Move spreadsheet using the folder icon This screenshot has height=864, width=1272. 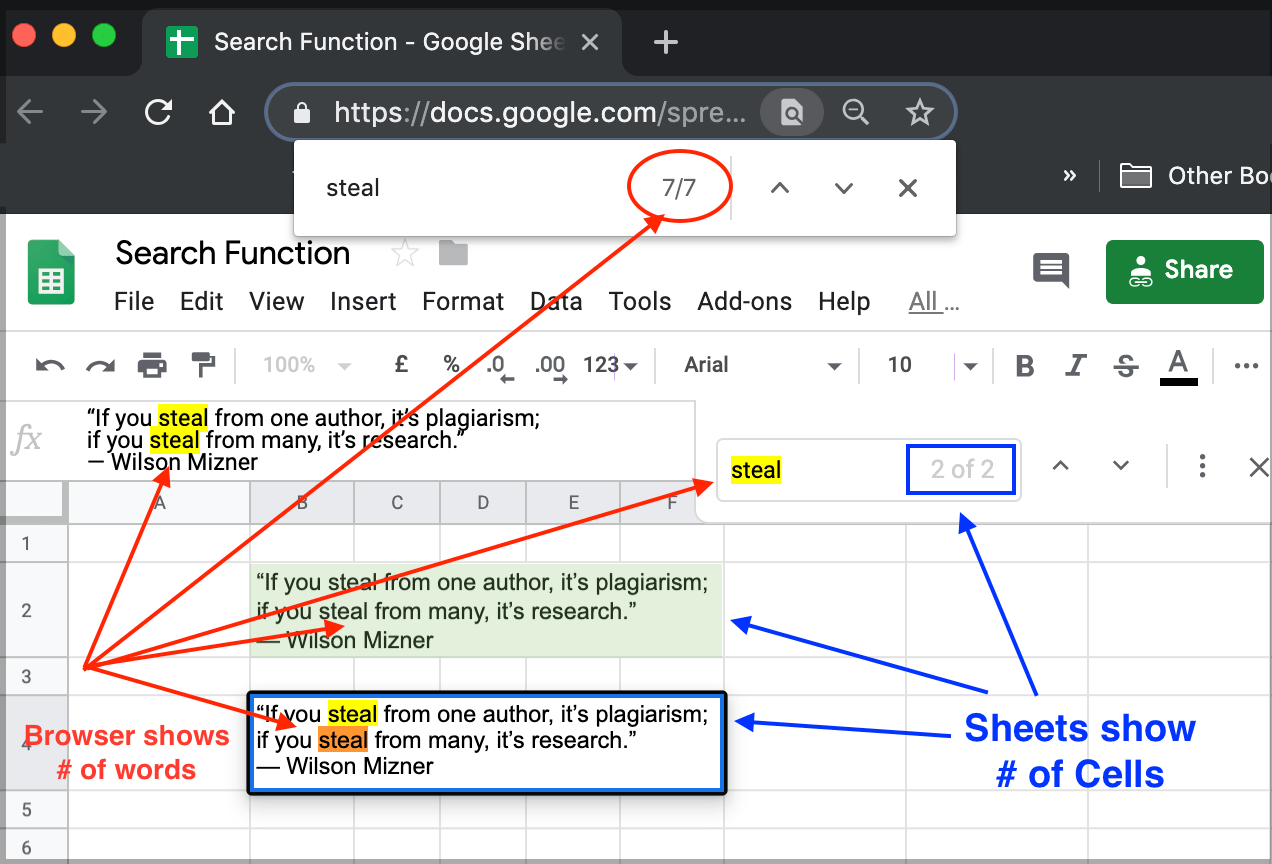coord(453,254)
